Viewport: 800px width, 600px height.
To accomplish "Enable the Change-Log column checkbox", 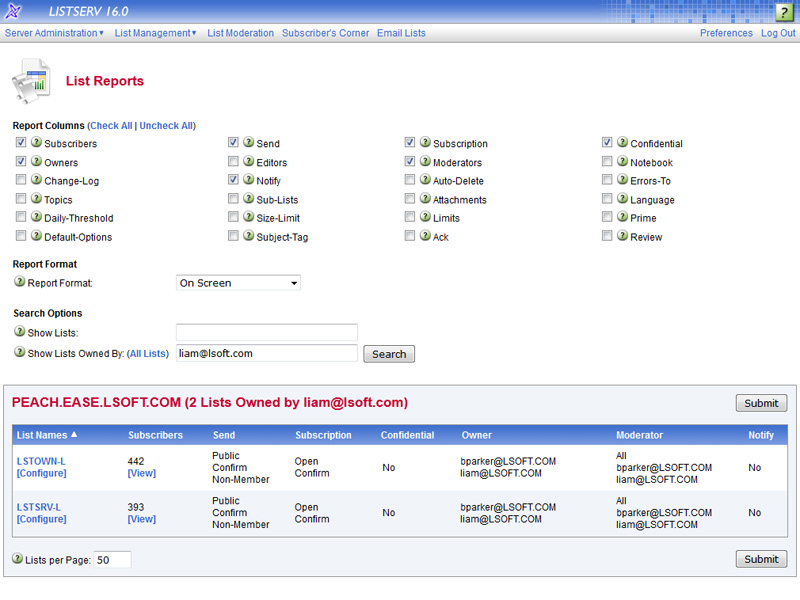I will click(21, 180).
